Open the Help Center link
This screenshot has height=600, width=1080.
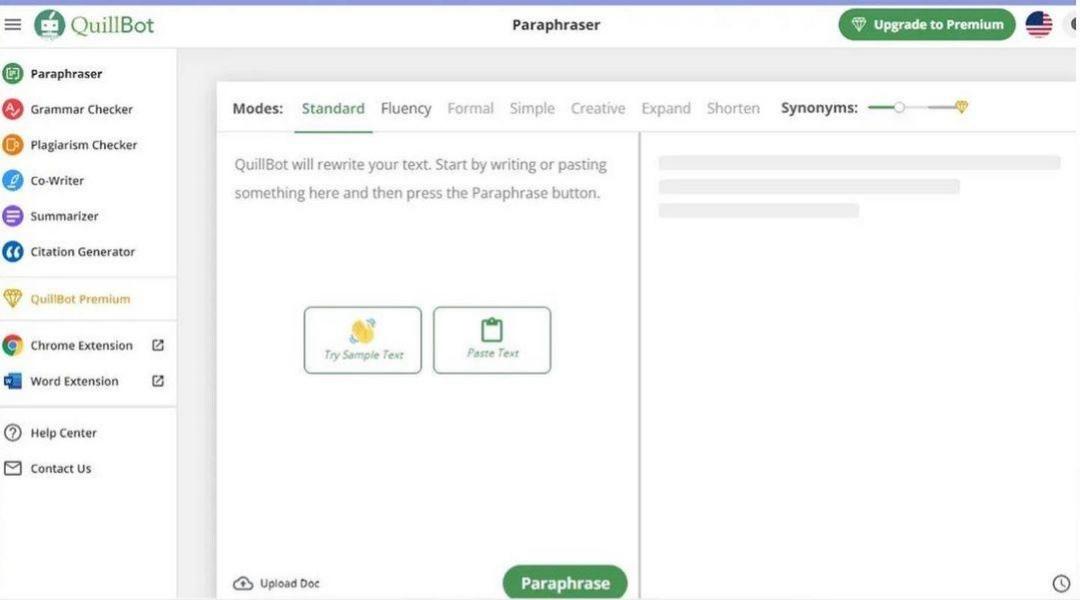(x=63, y=433)
